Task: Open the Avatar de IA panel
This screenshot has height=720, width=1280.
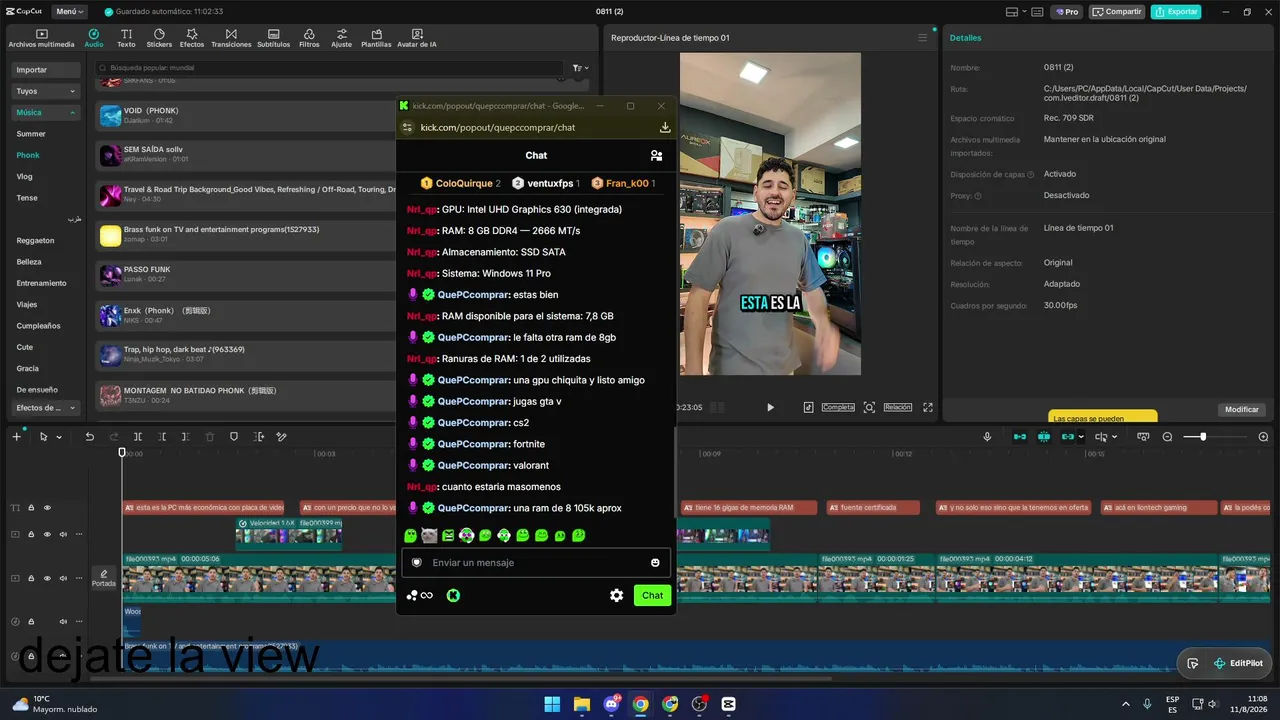Action: point(417,38)
